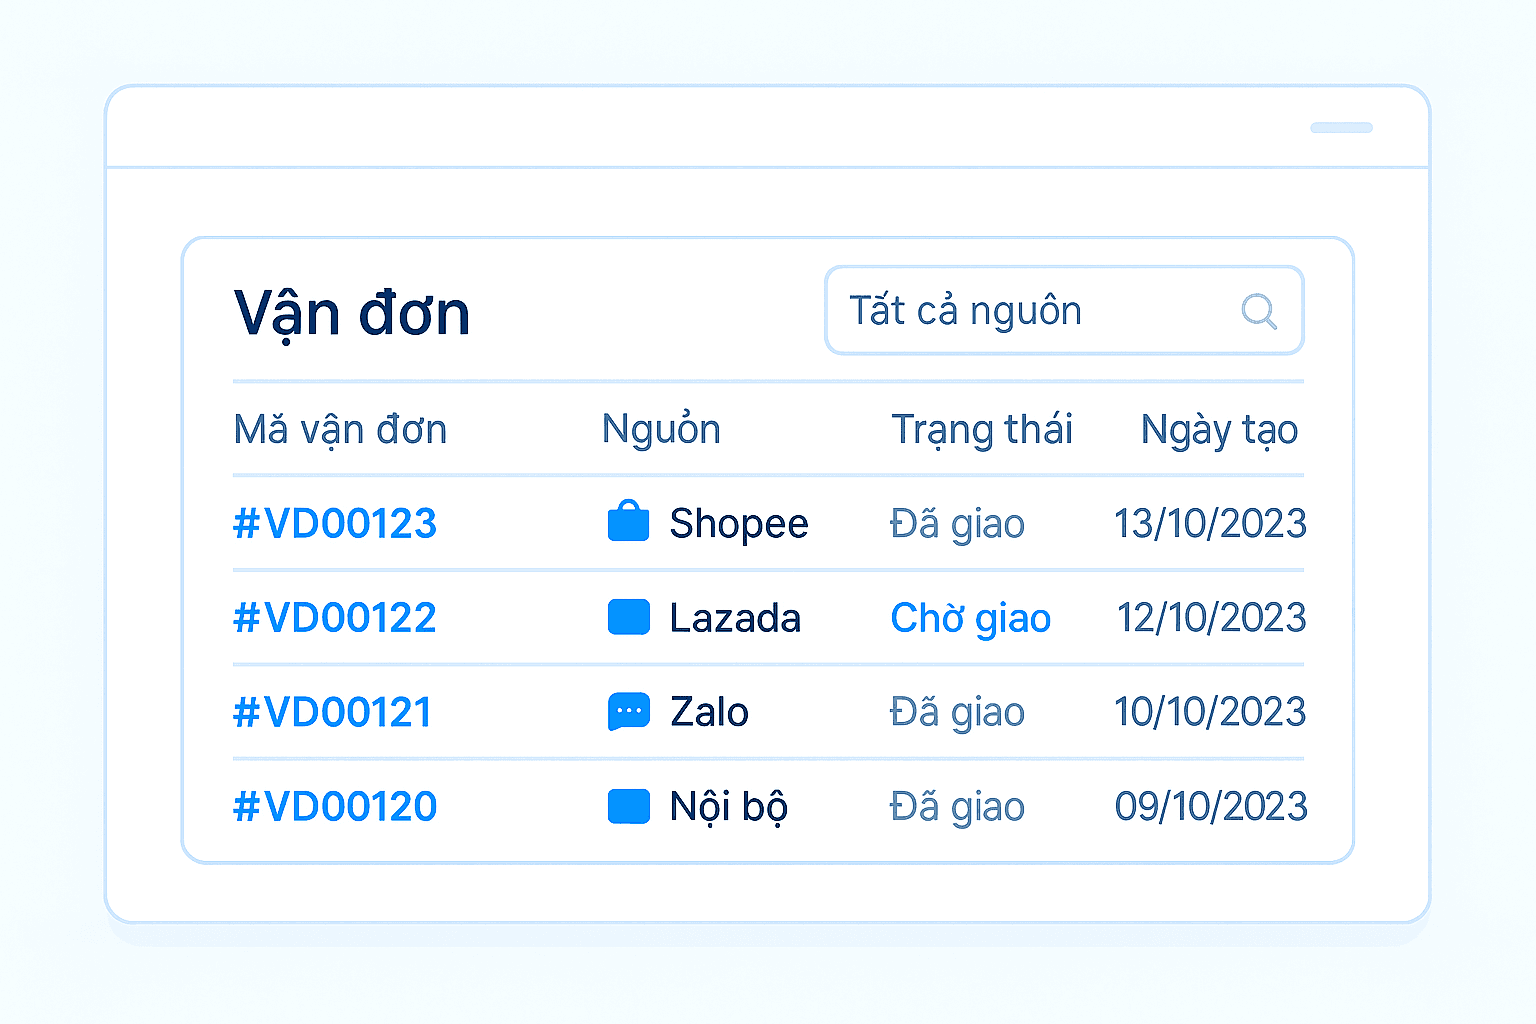The image size is (1536, 1024).
Task: Open the Tất cả nguôn source filter
Action: (x=1063, y=311)
